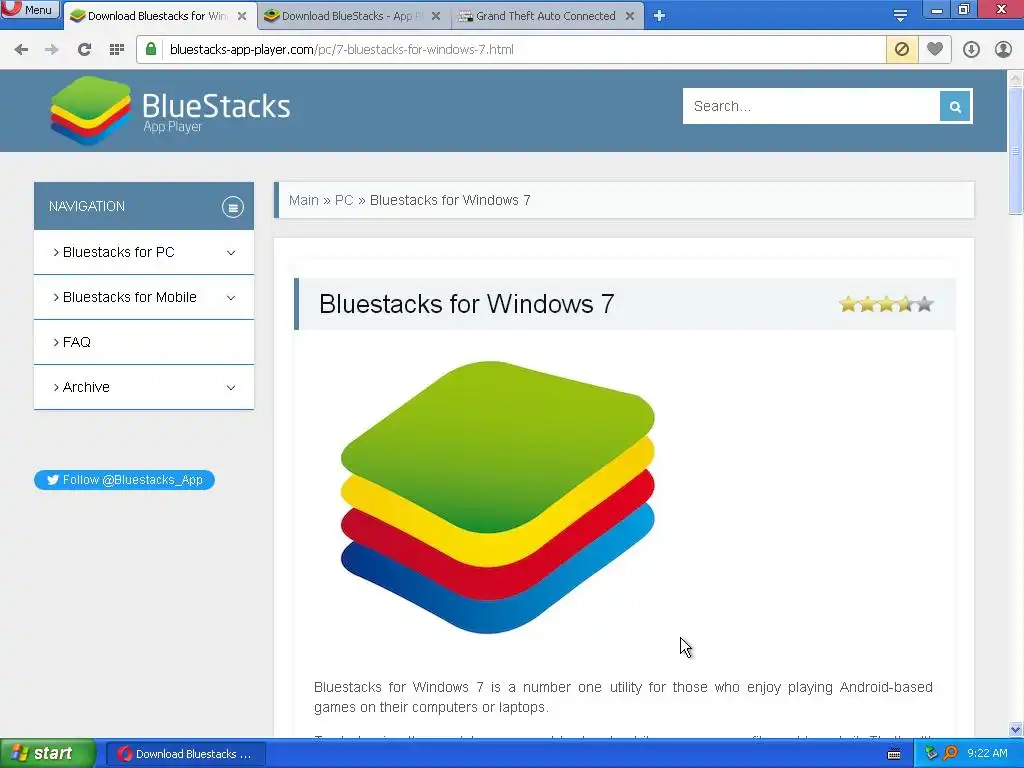Open the Windows start button
The image size is (1024, 768).
point(47,754)
